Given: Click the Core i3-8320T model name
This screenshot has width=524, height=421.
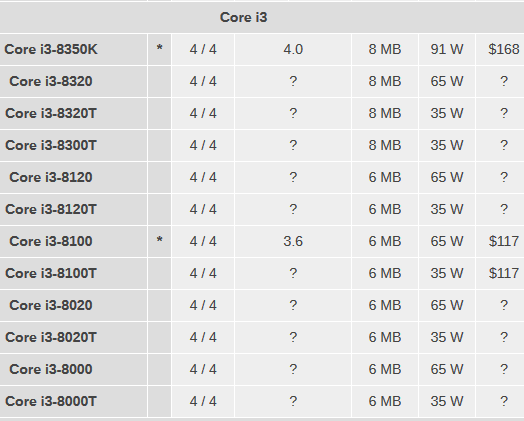Looking at the screenshot, I should (51, 113).
